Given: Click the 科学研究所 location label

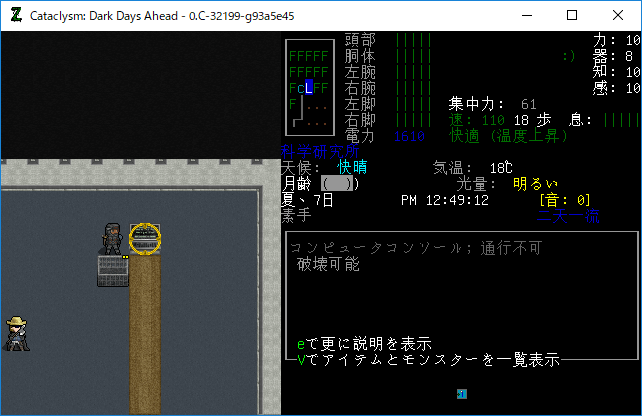Looking at the screenshot, I should pyautogui.click(x=320, y=152).
